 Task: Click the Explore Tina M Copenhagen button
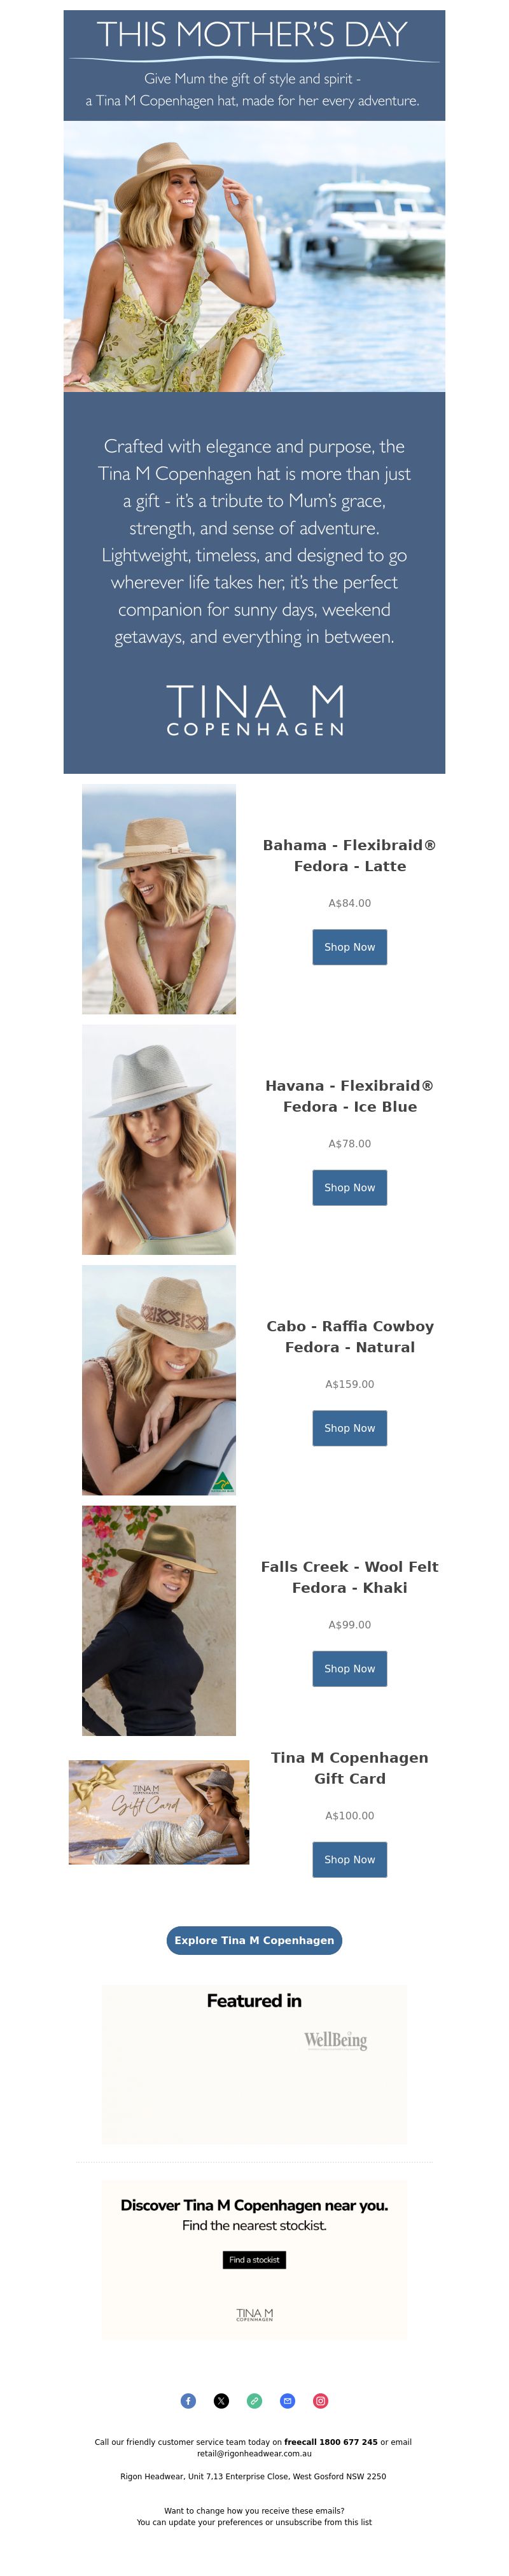click(254, 1939)
